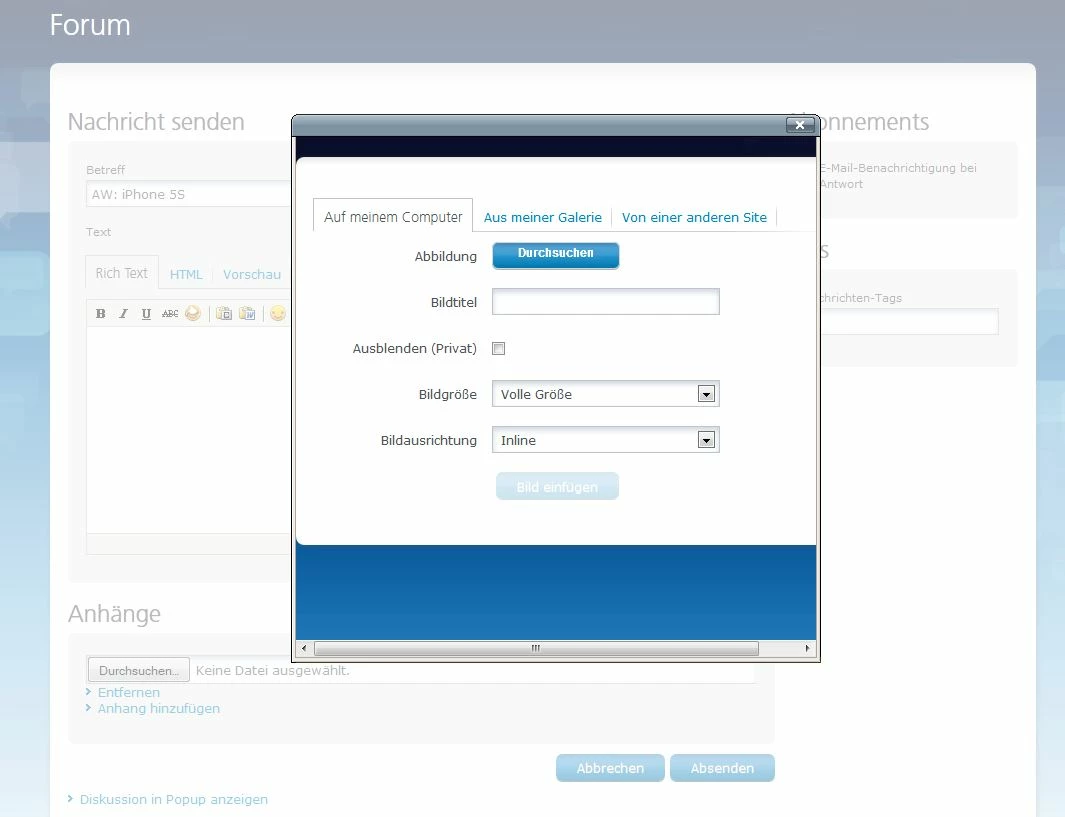Click the blue Durchsuchen button for Abbildung
Viewport: 1065px width, 817px height.
(556, 255)
